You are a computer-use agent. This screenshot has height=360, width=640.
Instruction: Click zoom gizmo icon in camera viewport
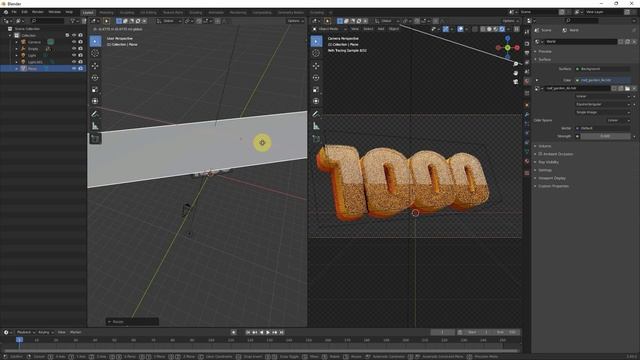tap(516, 64)
